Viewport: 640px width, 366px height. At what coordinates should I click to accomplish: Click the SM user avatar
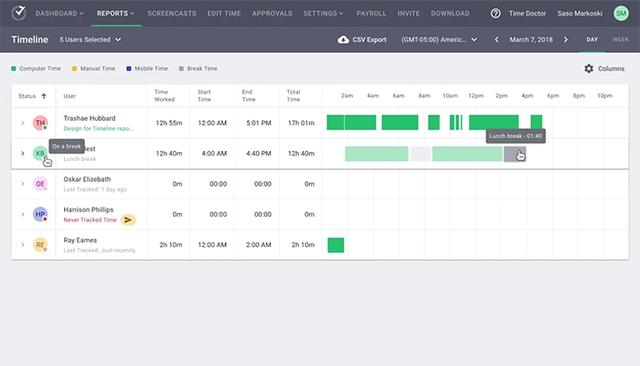[x=621, y=13]
